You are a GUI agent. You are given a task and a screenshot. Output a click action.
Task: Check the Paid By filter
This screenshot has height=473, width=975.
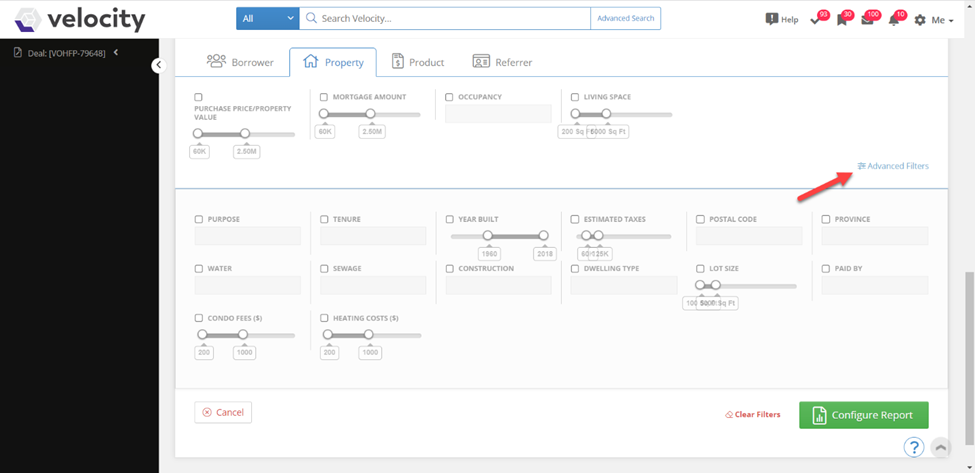click(x=826, y=269)
